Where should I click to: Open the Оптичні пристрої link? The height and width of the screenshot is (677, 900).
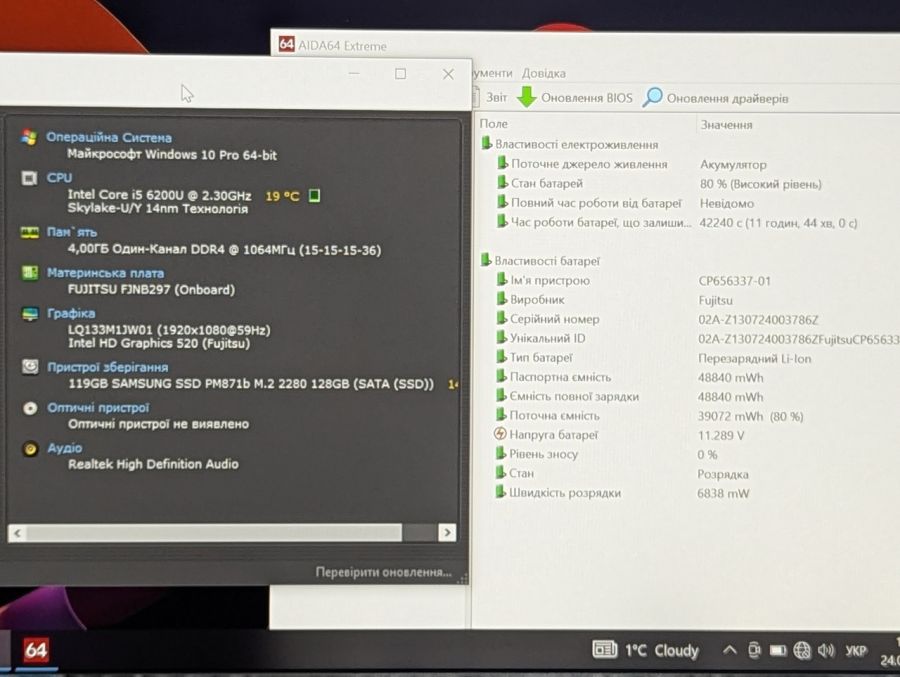[x=98, y=408]
